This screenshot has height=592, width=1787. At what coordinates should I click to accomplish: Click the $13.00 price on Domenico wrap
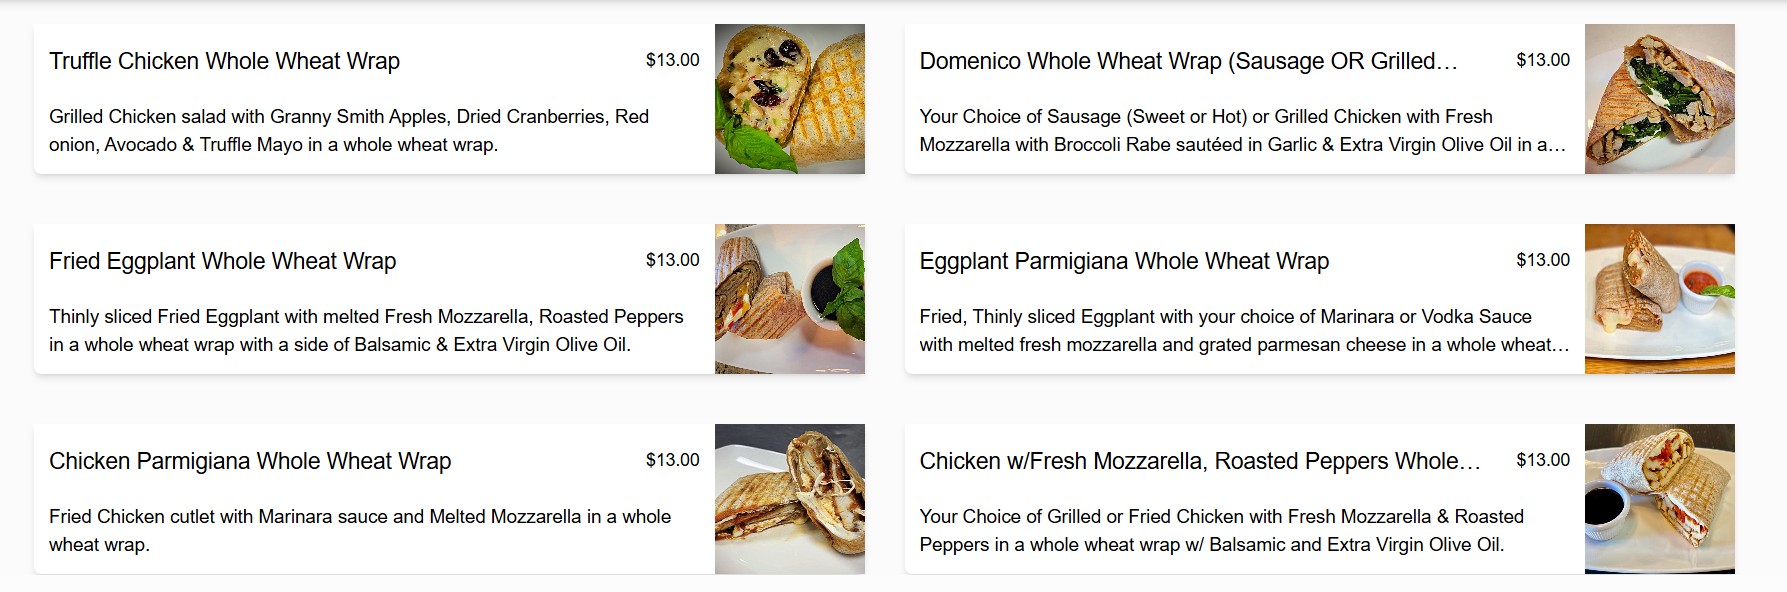(1544, 60)
